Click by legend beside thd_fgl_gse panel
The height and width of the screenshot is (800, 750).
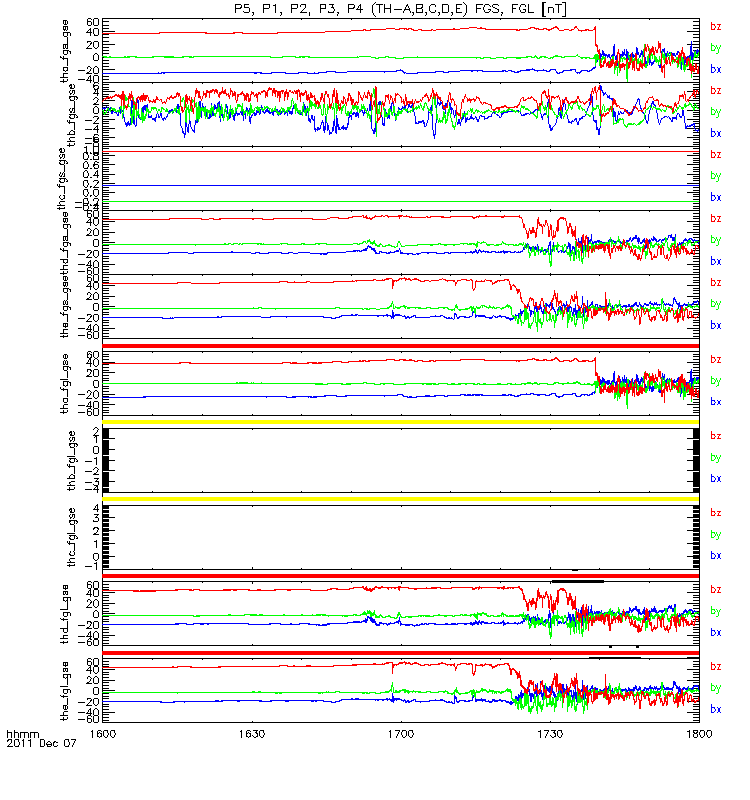coord(716,611)
